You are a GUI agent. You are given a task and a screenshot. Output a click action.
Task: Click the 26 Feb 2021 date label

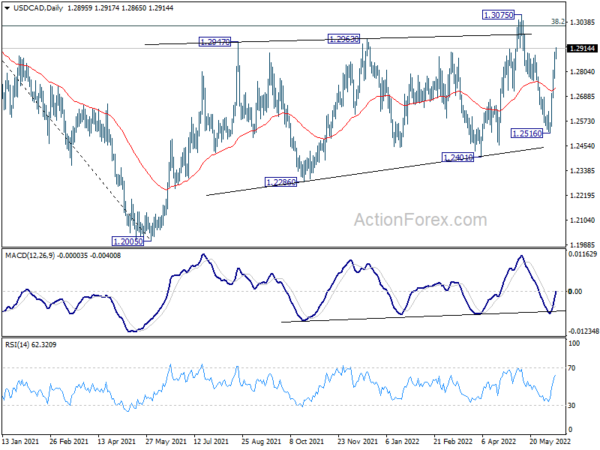click(x=68, y=442)
